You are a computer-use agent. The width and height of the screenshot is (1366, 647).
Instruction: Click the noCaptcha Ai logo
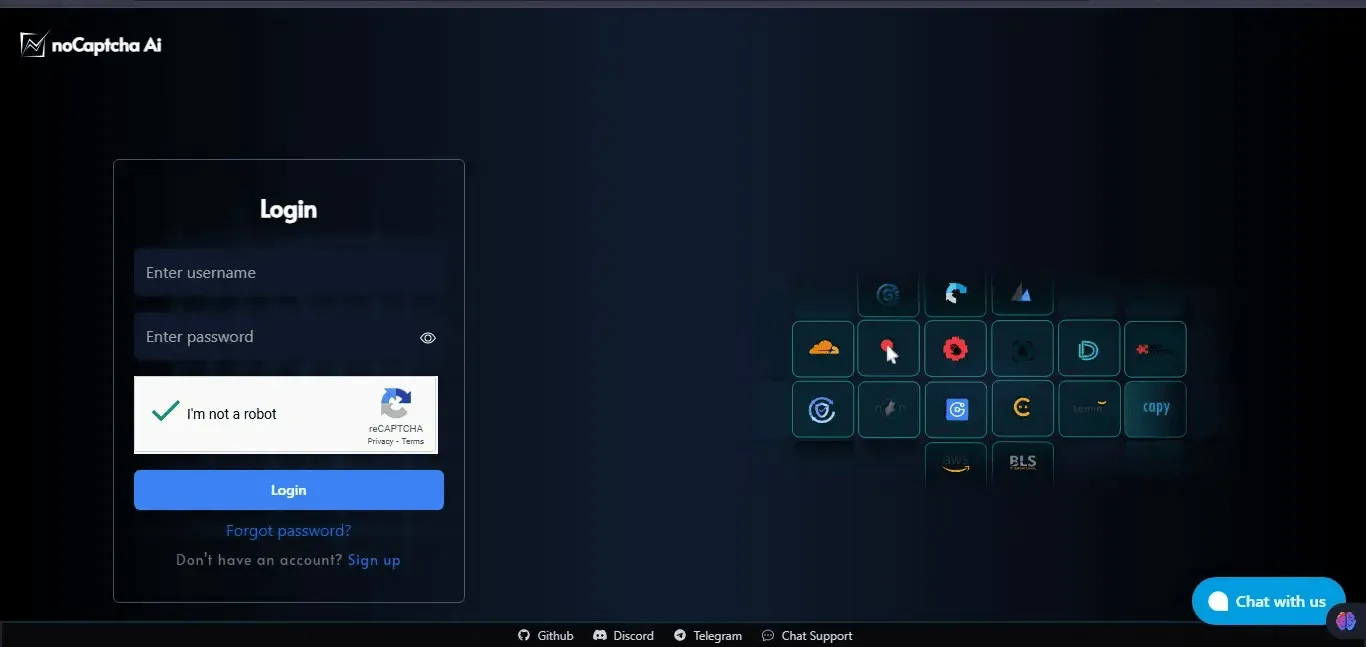click(91, 44)
